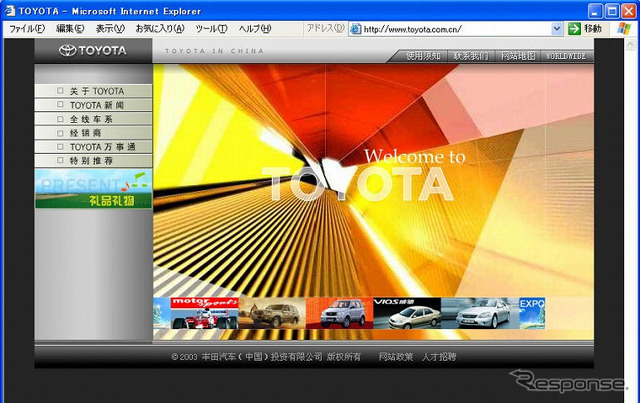The height and width of the screenshot is (403, 640).
Task: Open the motor sports race car thumbnail
Action: click(x=204, y=313)
